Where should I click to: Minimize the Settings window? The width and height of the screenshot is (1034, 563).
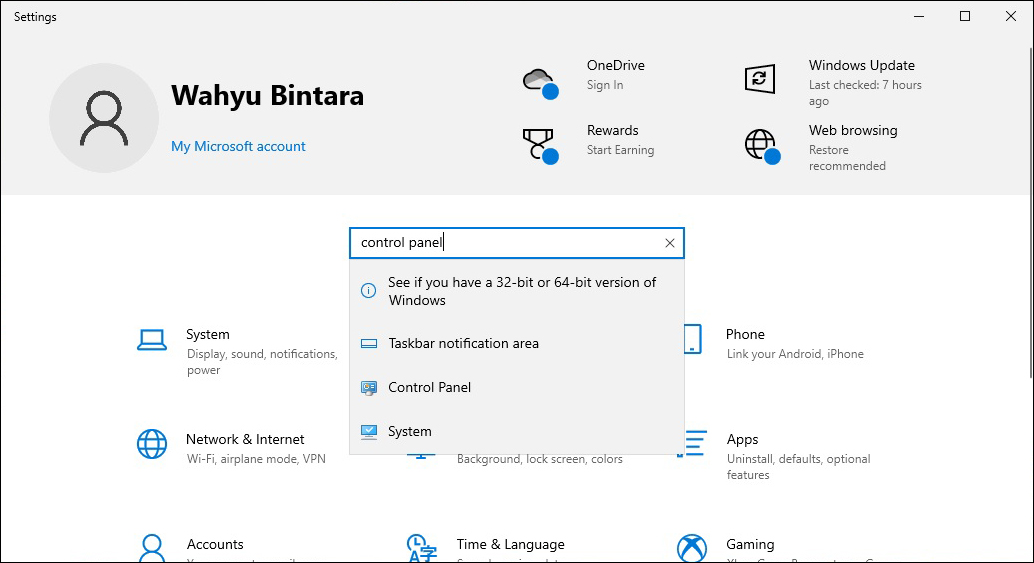click(919, 16)
